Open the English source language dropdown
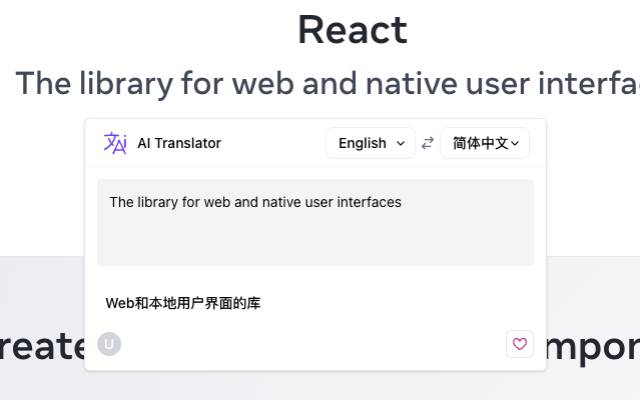This screenshot has height=400, width=640. [371, 143]
